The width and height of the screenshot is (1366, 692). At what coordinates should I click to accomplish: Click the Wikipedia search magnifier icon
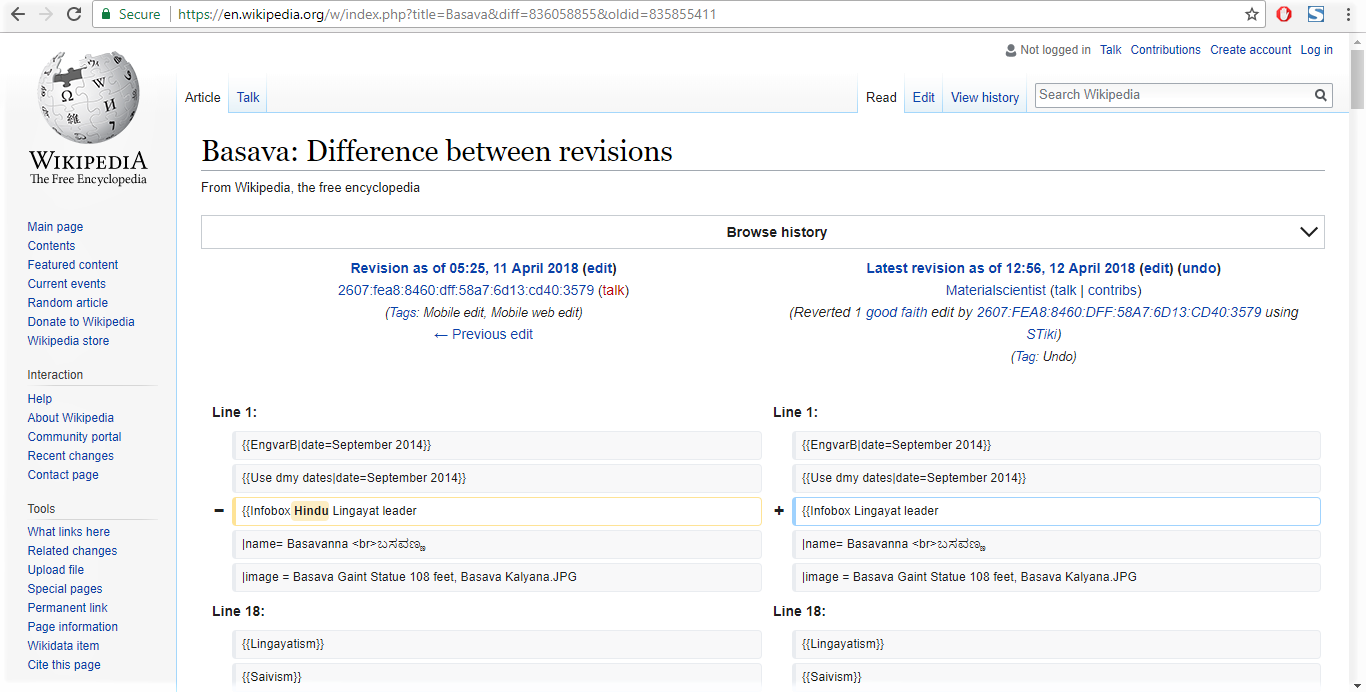(1321, 95)
